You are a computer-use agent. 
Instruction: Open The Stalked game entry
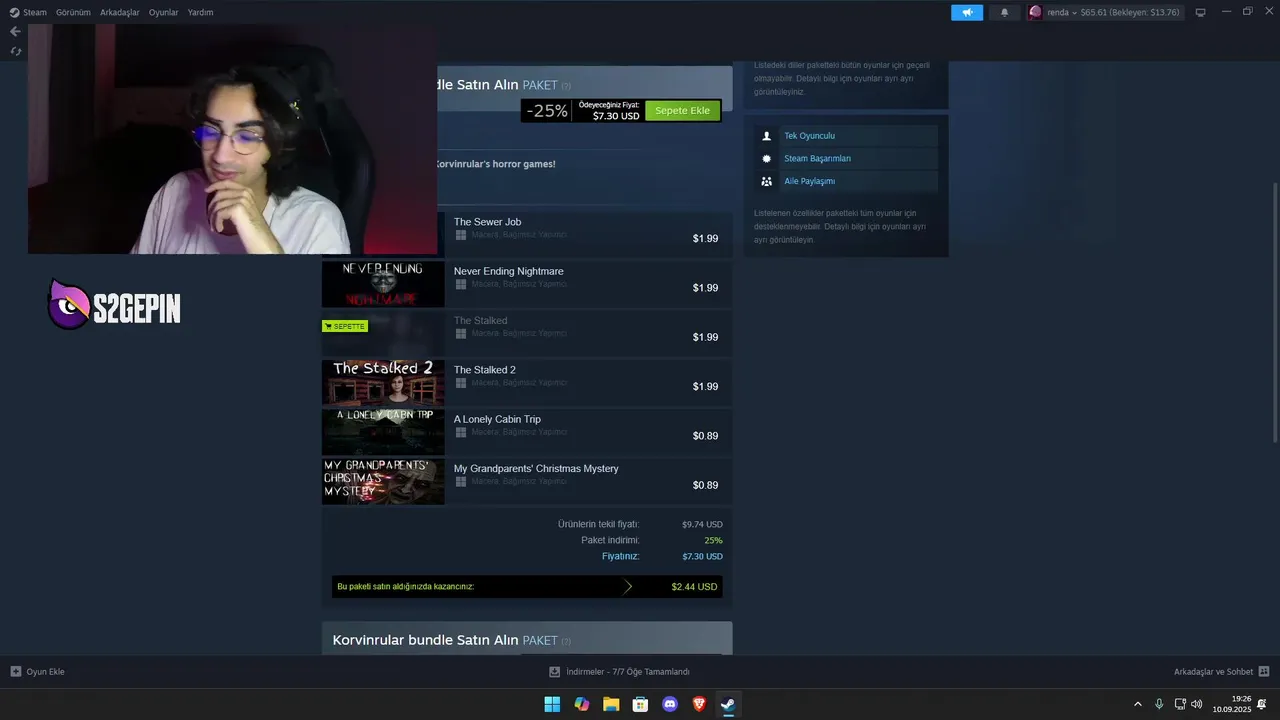(527, 333)
